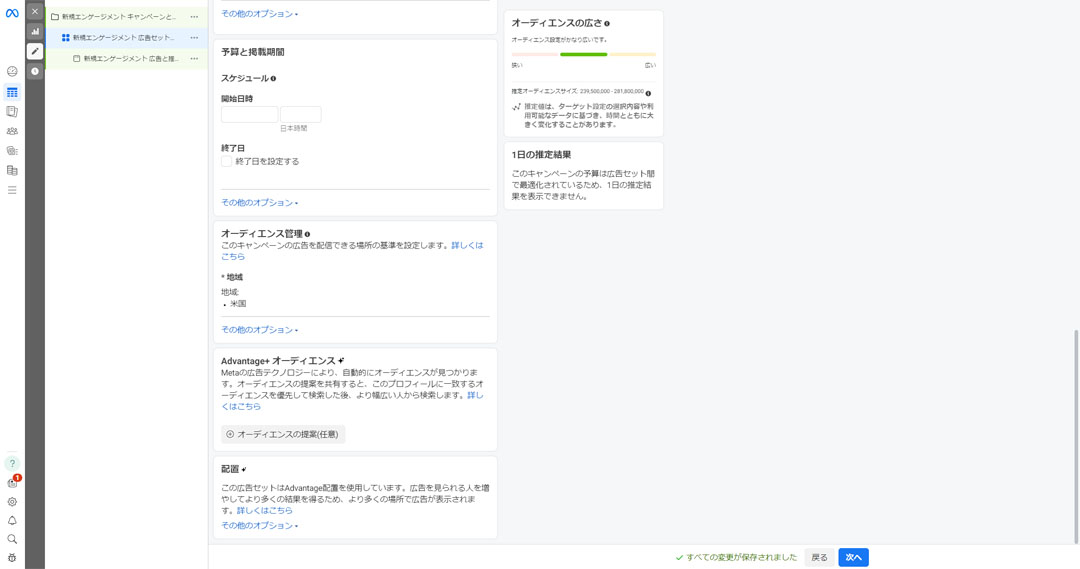Click the info icon beside オーディエンス管理
This screenshot has height=569, width=1080.
click(x=307, y=234)
